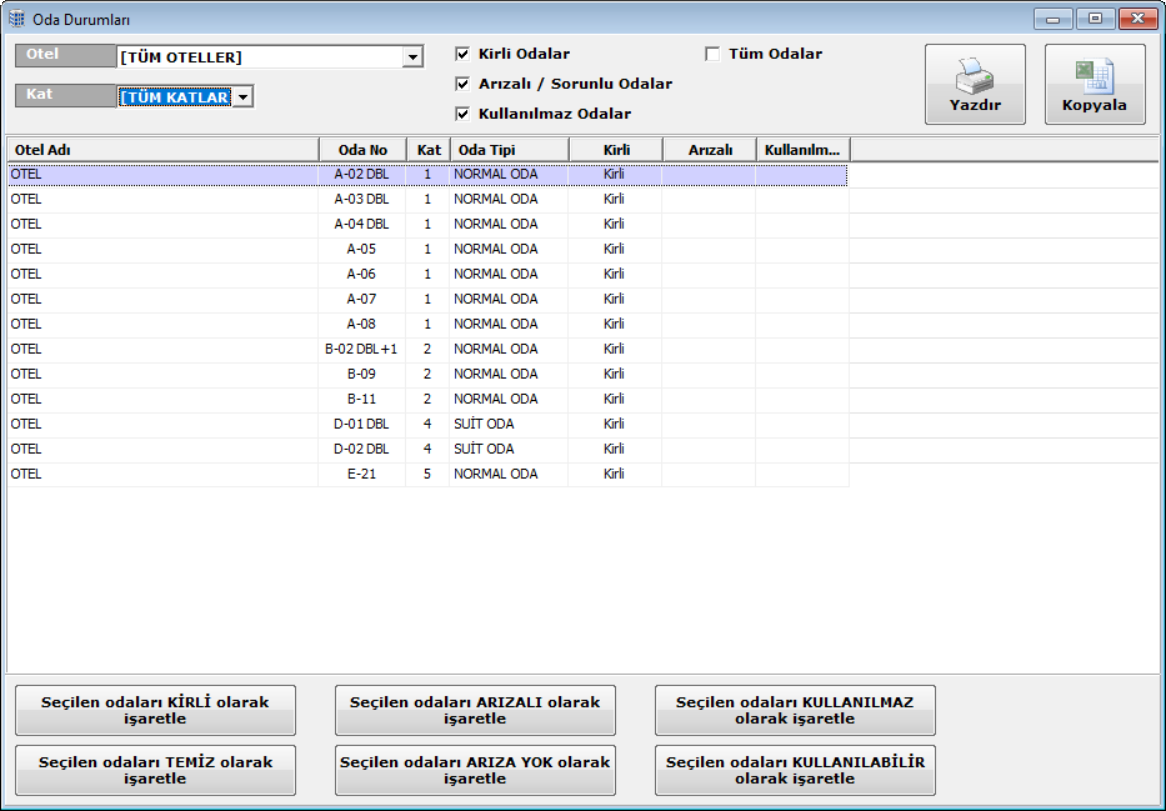
Task: Enable the Tüm Odalar checkbox
Action: click(712, 54)
